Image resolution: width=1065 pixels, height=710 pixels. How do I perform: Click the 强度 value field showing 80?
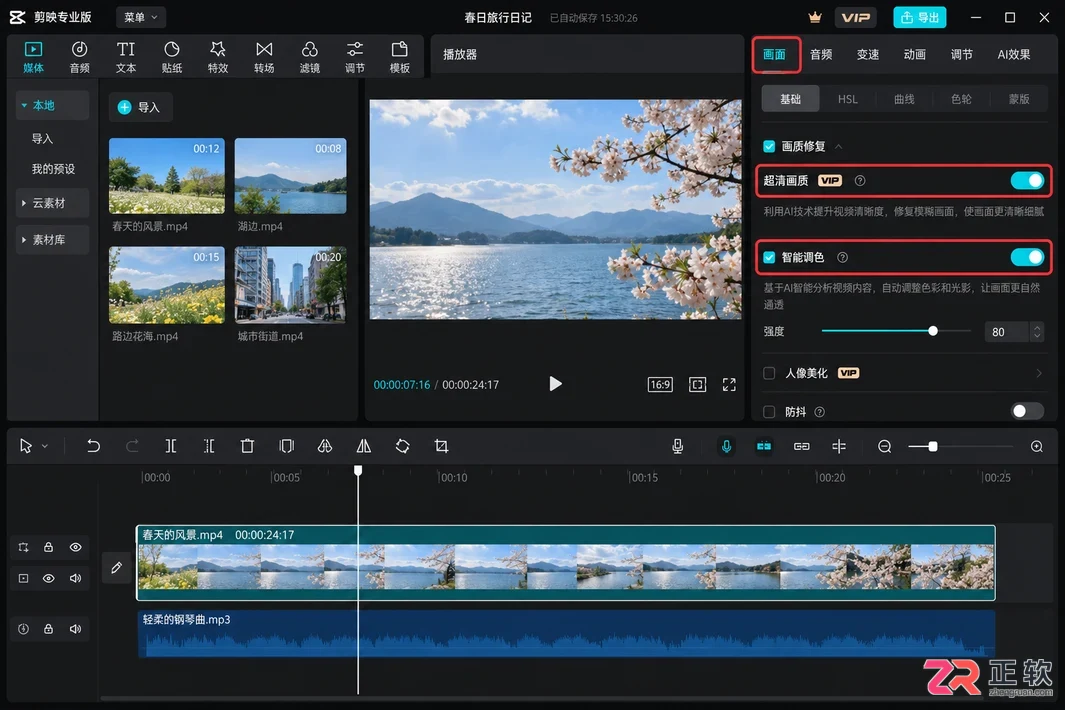[x=1007, y=332]
